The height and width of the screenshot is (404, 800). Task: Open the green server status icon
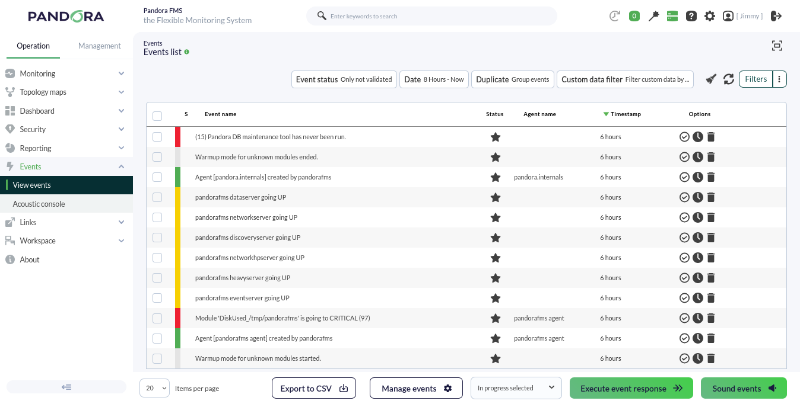tap(672, 16)
